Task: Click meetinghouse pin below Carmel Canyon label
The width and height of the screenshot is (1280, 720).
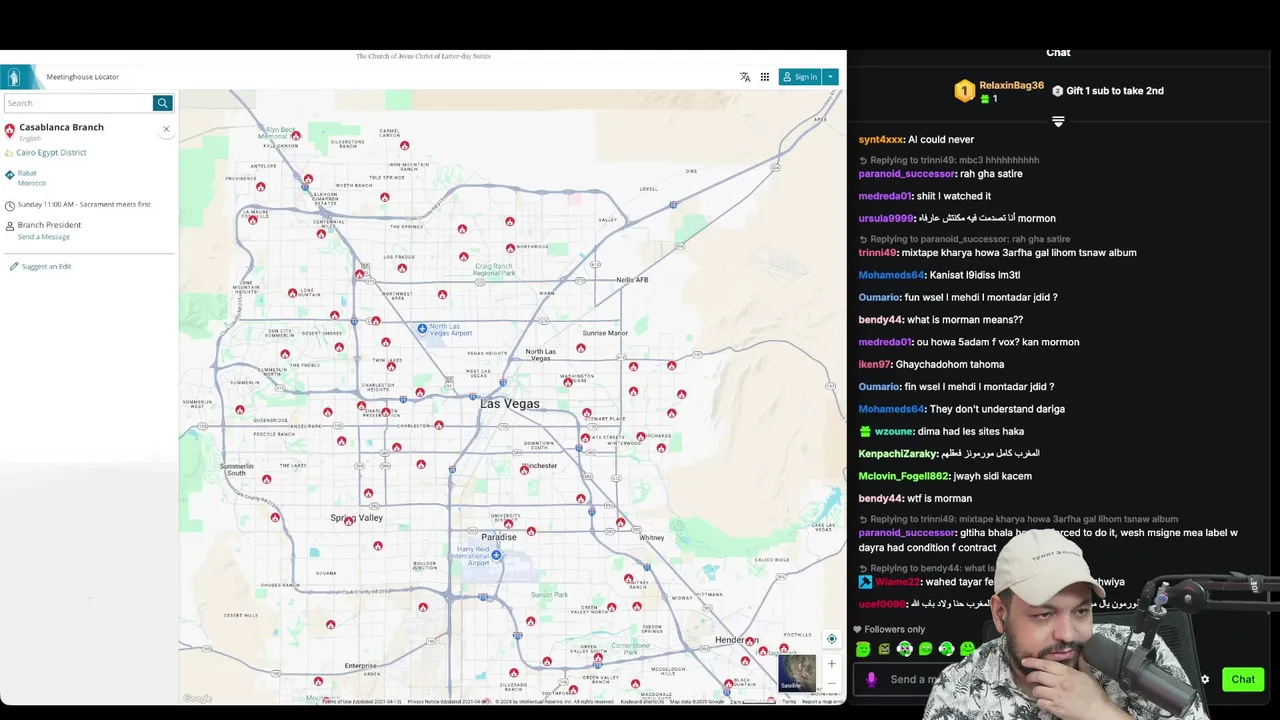Action: pos(404,146)
